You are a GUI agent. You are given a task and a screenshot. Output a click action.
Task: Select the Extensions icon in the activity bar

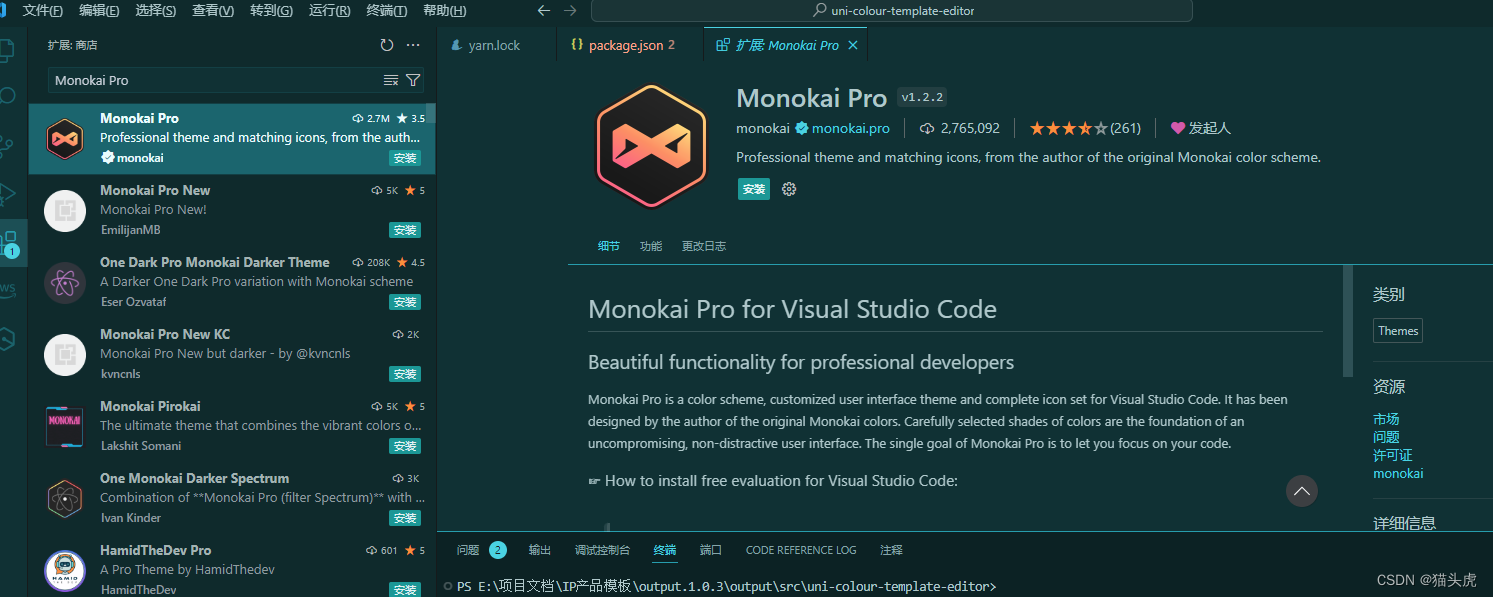[13, 243]
